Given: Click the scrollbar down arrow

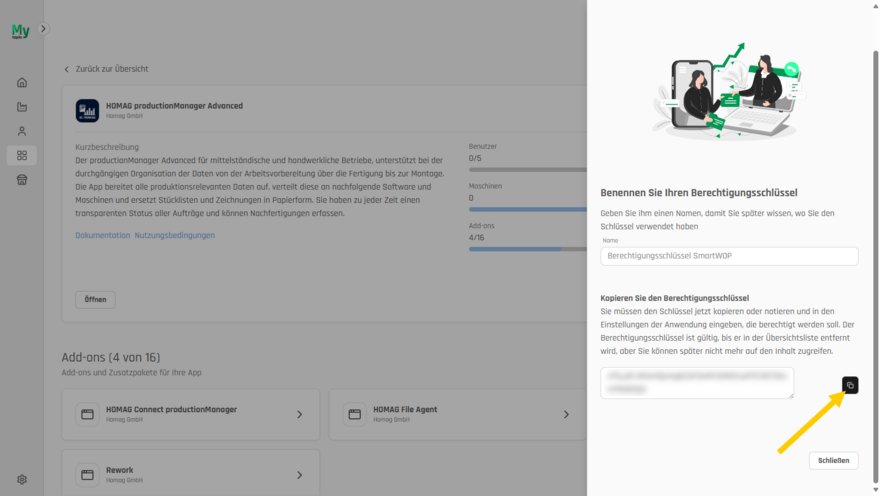Looking at the screenshot, I should 876,490.
